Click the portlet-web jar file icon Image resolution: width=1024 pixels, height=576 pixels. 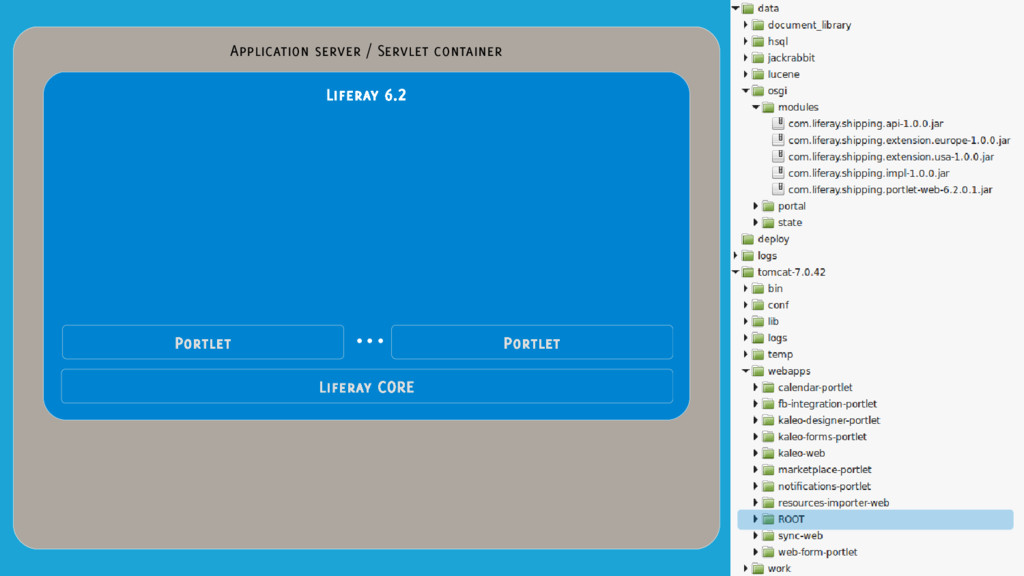tap(778, 189)
